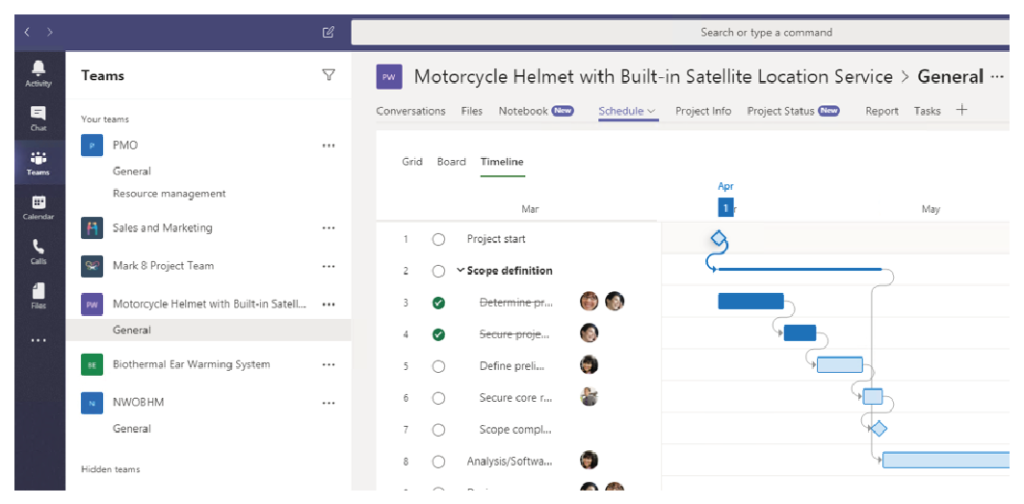Mark Project start task complete
The height and width of the screenshot is (504, 1024).
438,240
